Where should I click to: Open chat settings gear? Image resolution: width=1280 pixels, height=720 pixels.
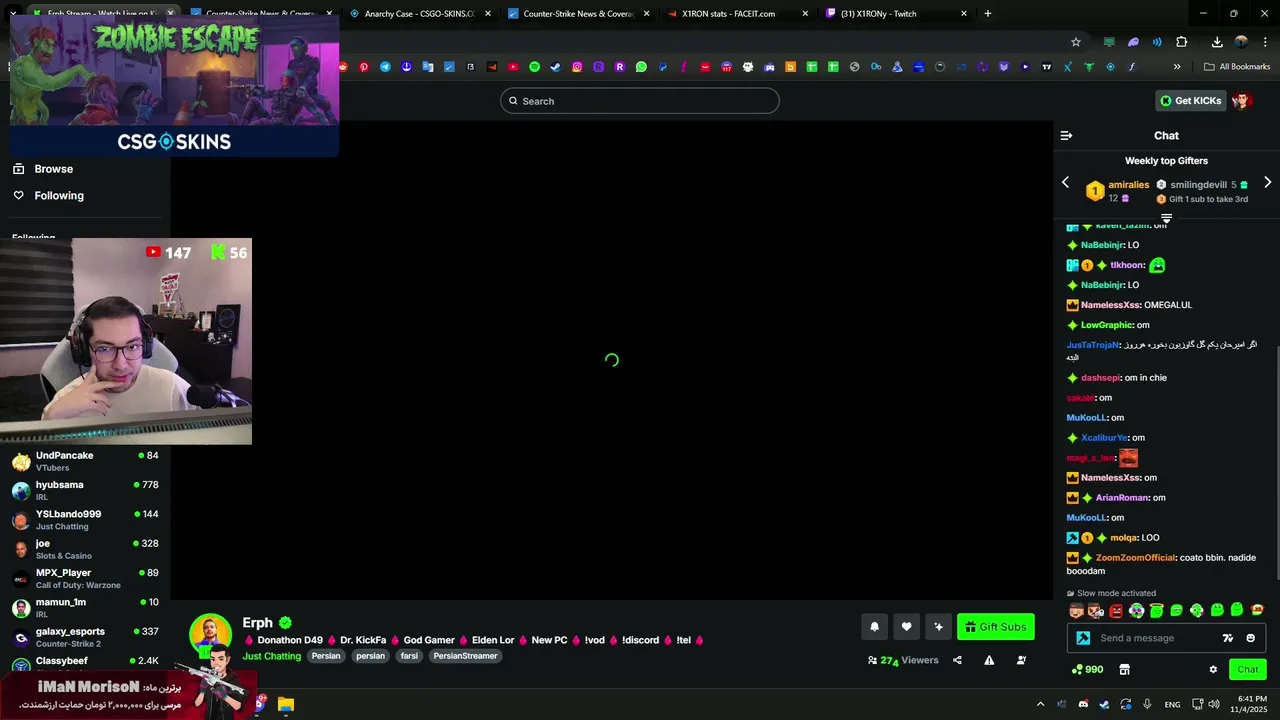point(1213,670)
